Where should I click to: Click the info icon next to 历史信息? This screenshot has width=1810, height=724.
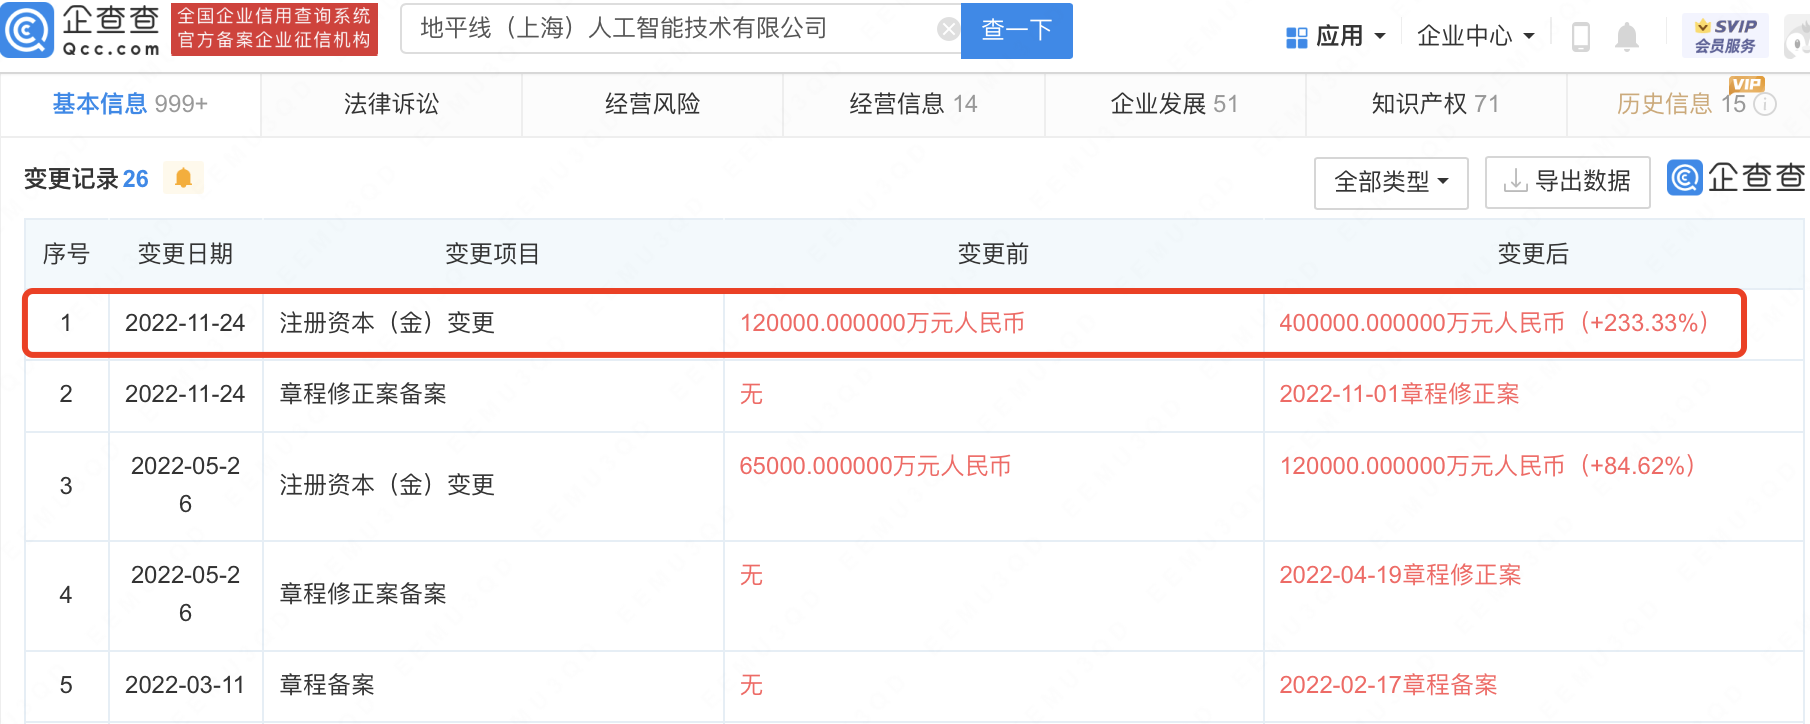pos(1766,104)
